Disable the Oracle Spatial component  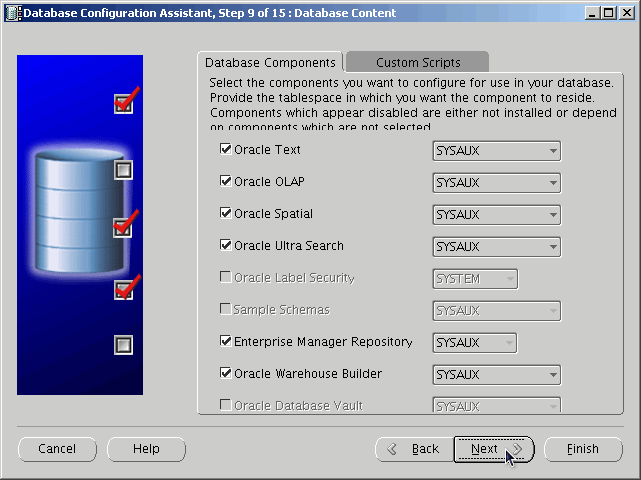[225, 214]
